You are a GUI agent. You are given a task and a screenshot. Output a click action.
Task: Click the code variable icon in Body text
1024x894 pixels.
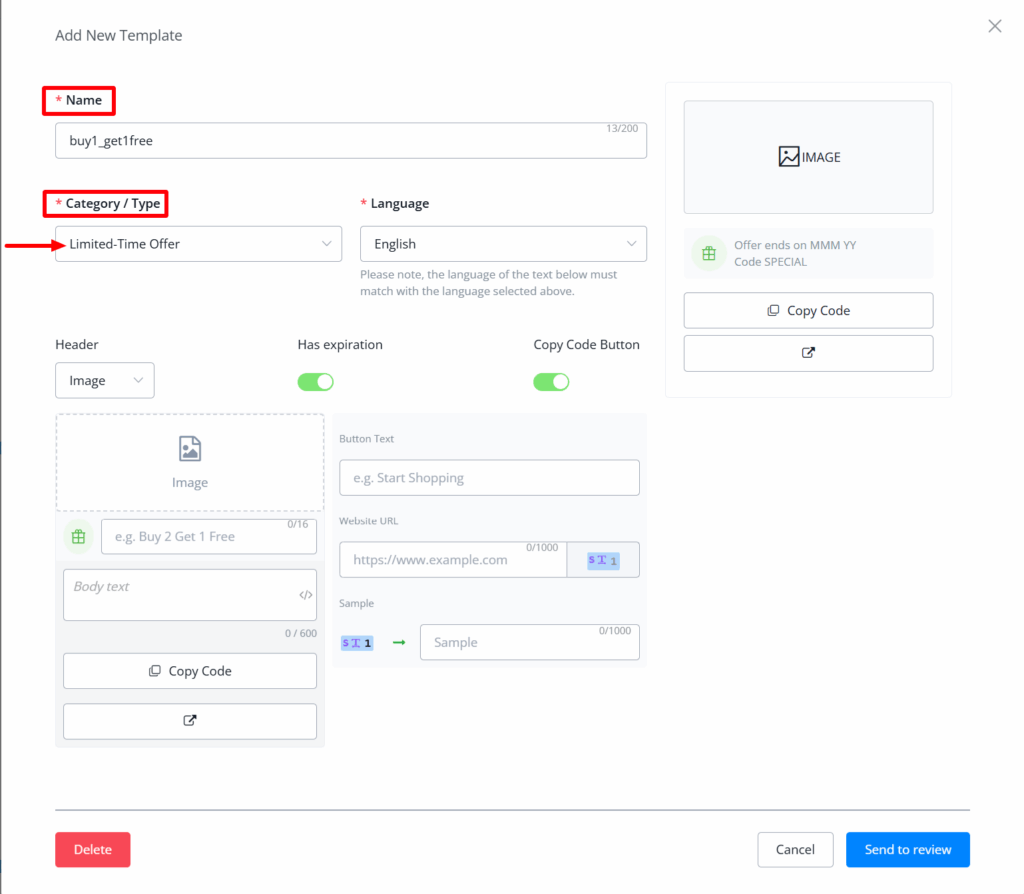coord(305,595)
